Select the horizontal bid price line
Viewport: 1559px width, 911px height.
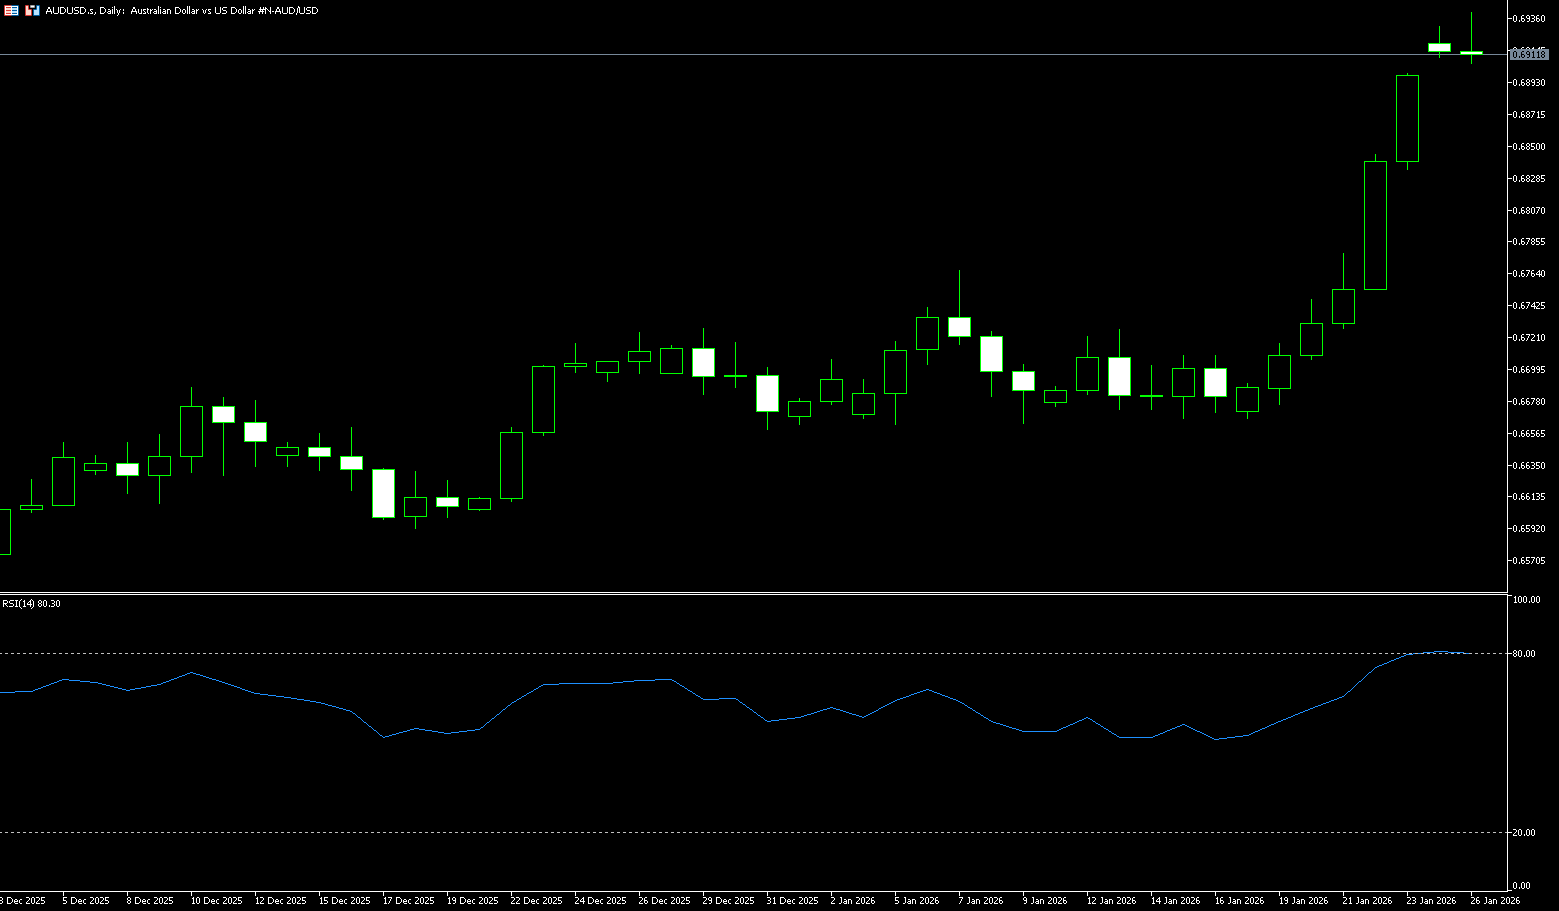coord(700,54)
